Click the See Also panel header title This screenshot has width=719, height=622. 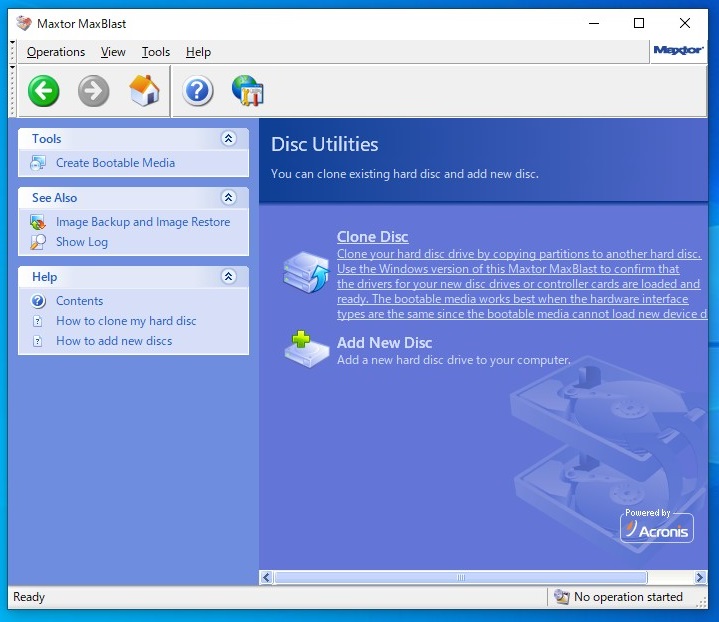click(x=54, y=198)
